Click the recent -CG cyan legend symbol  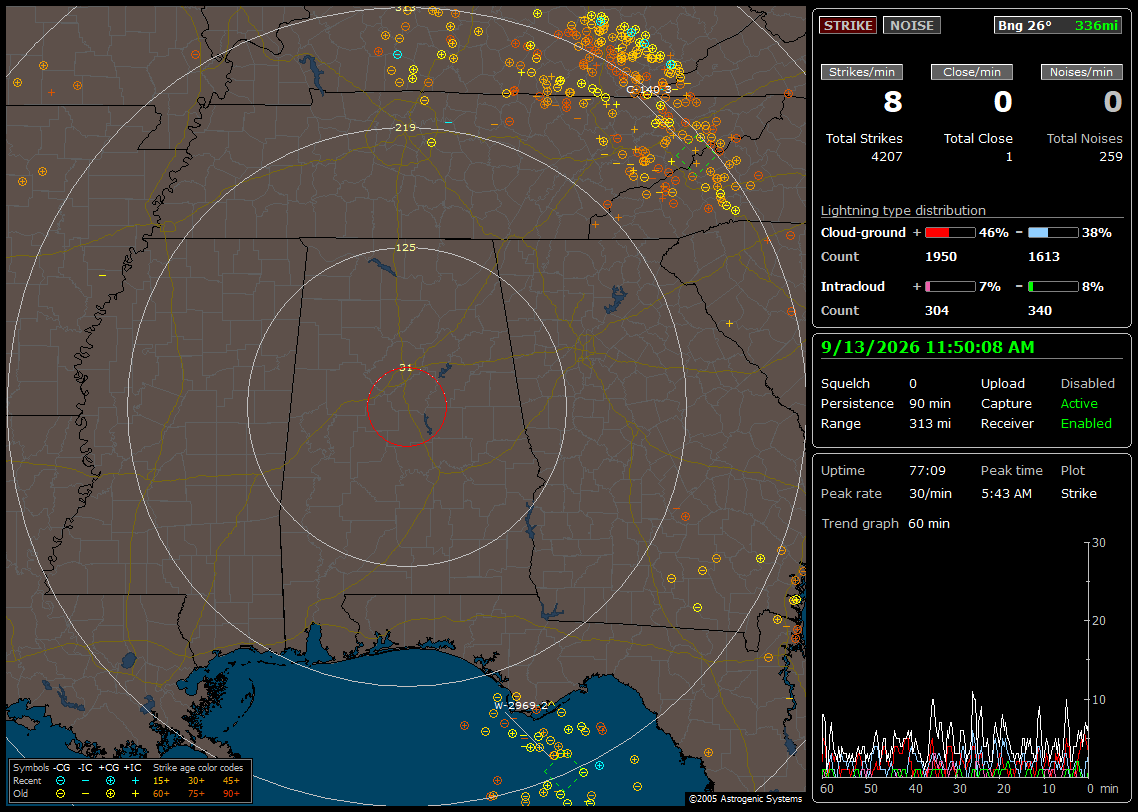click(x=61, y=781)
